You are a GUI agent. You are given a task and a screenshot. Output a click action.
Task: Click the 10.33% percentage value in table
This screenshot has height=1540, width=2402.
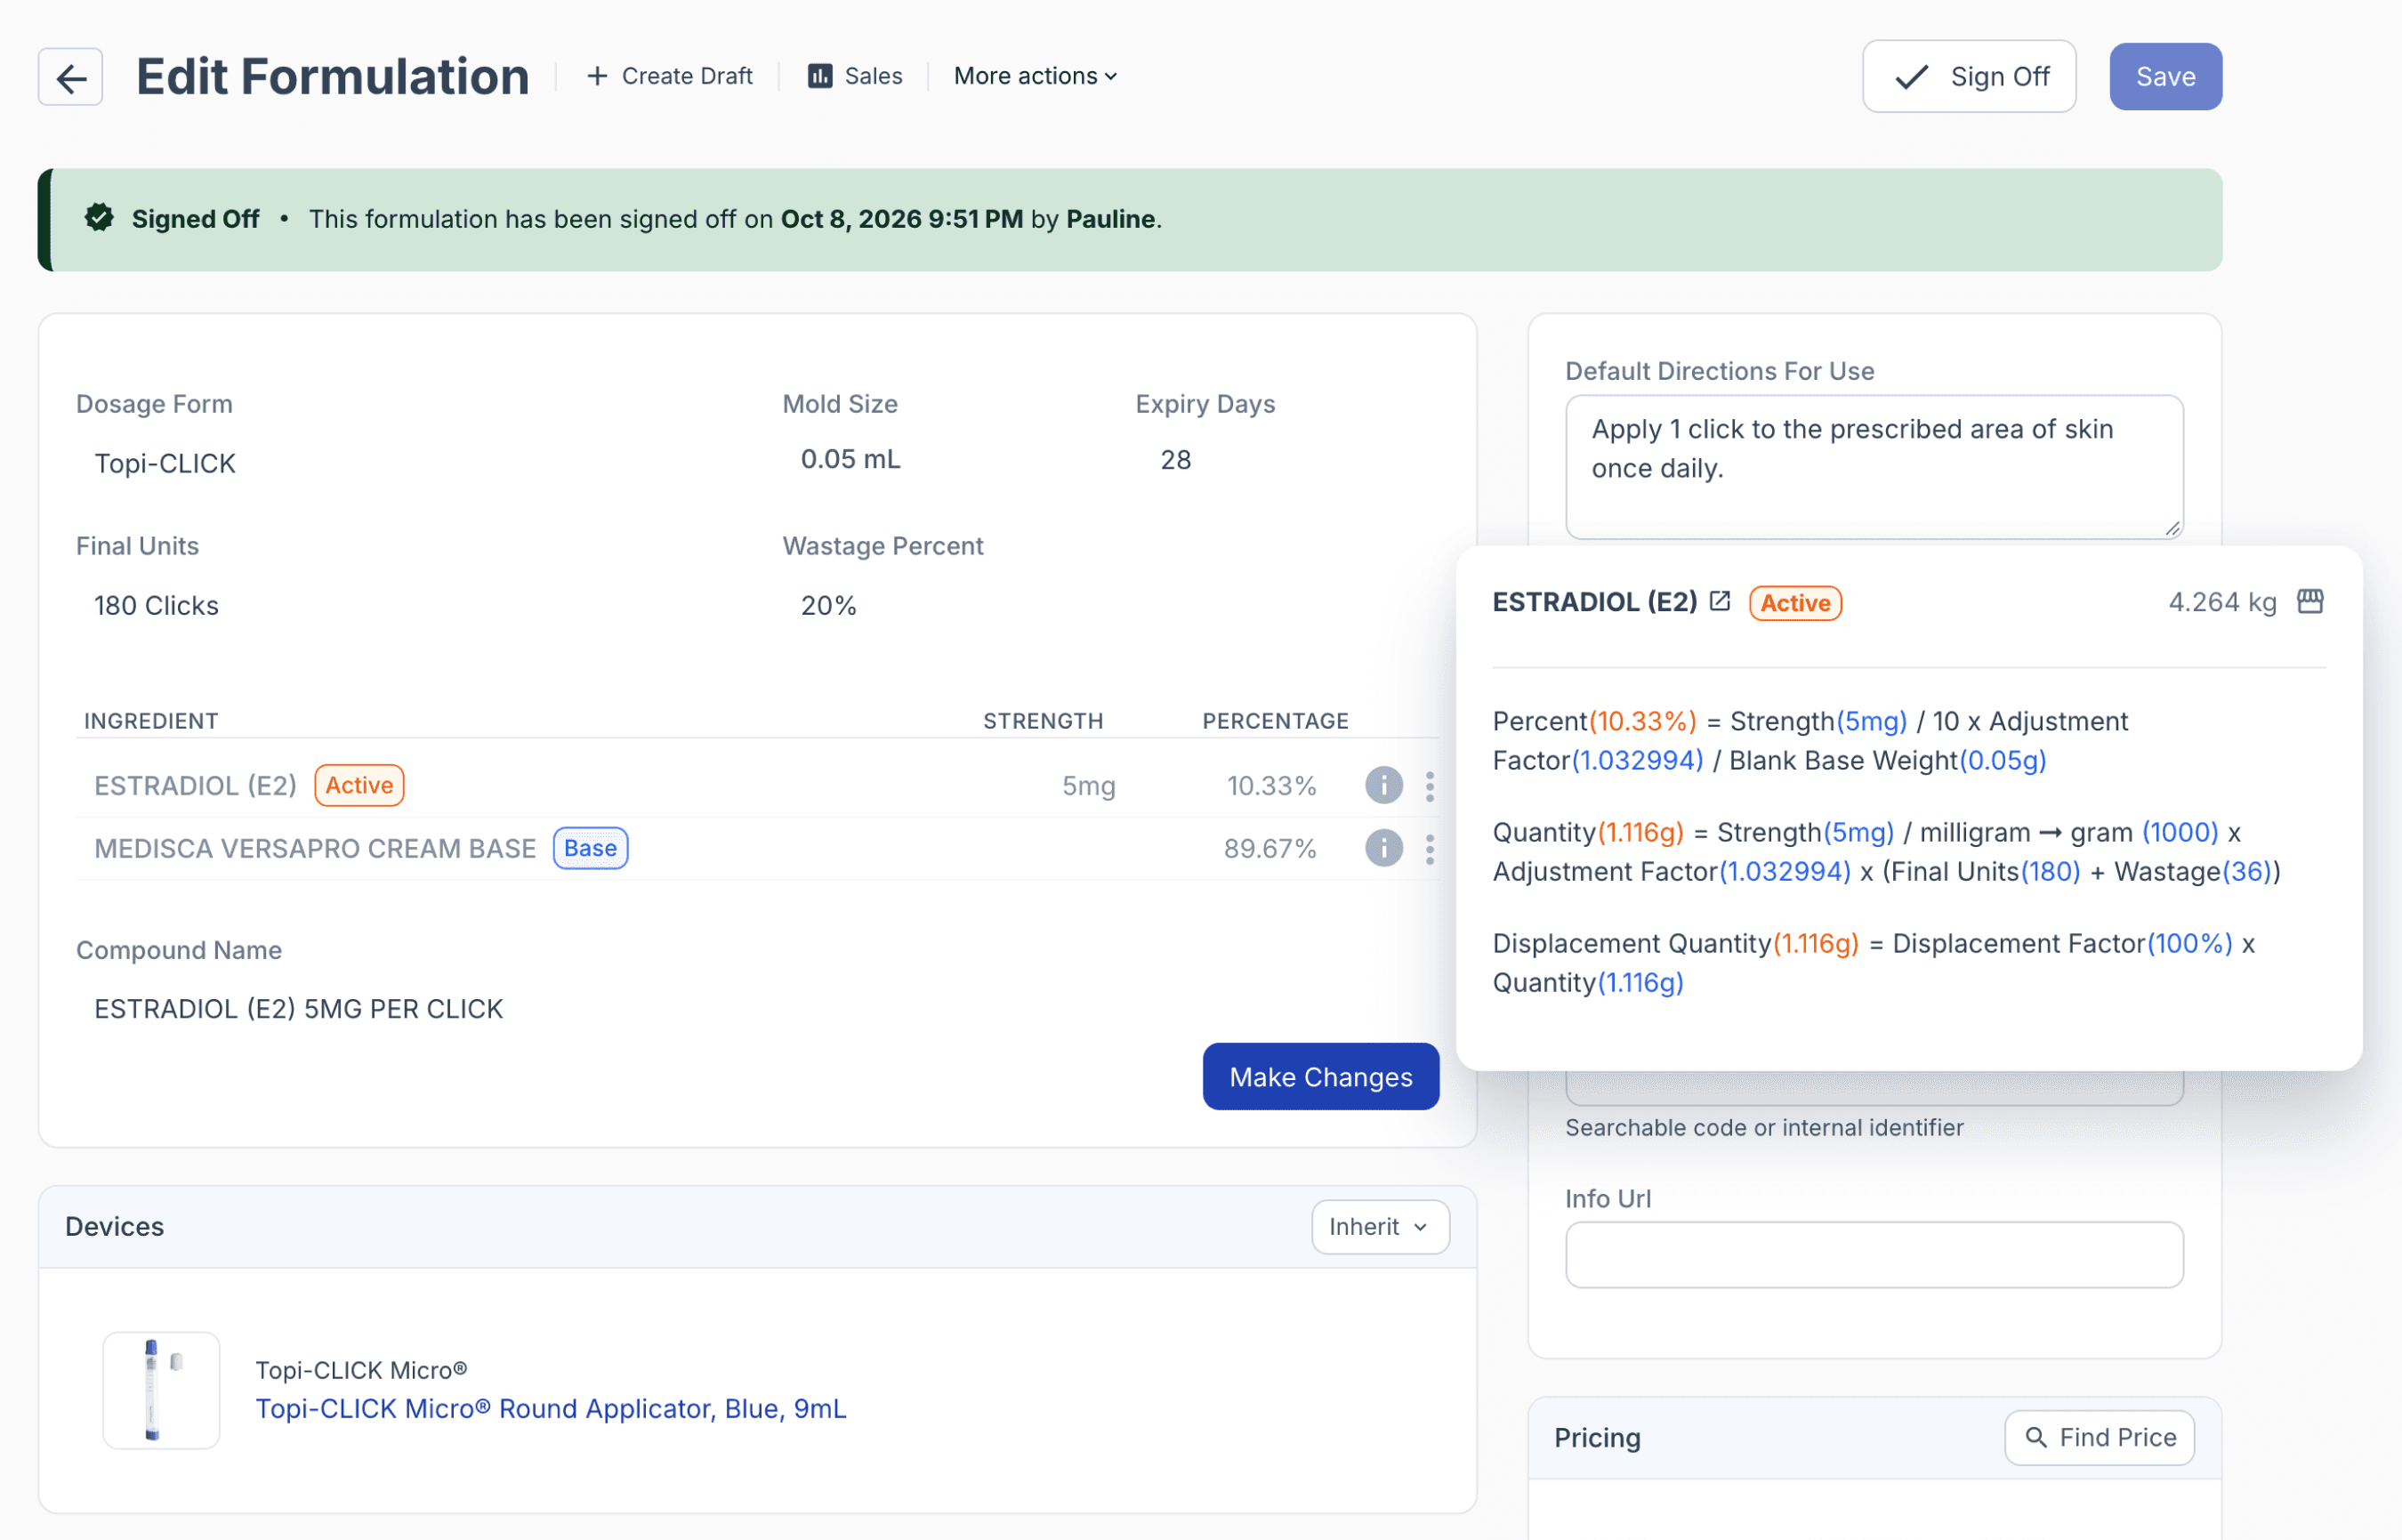(x=1271, y=786)
